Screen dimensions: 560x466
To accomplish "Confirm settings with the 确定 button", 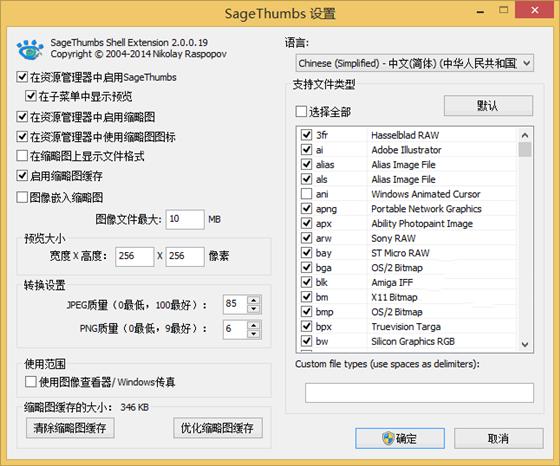I will pos(400,438).
